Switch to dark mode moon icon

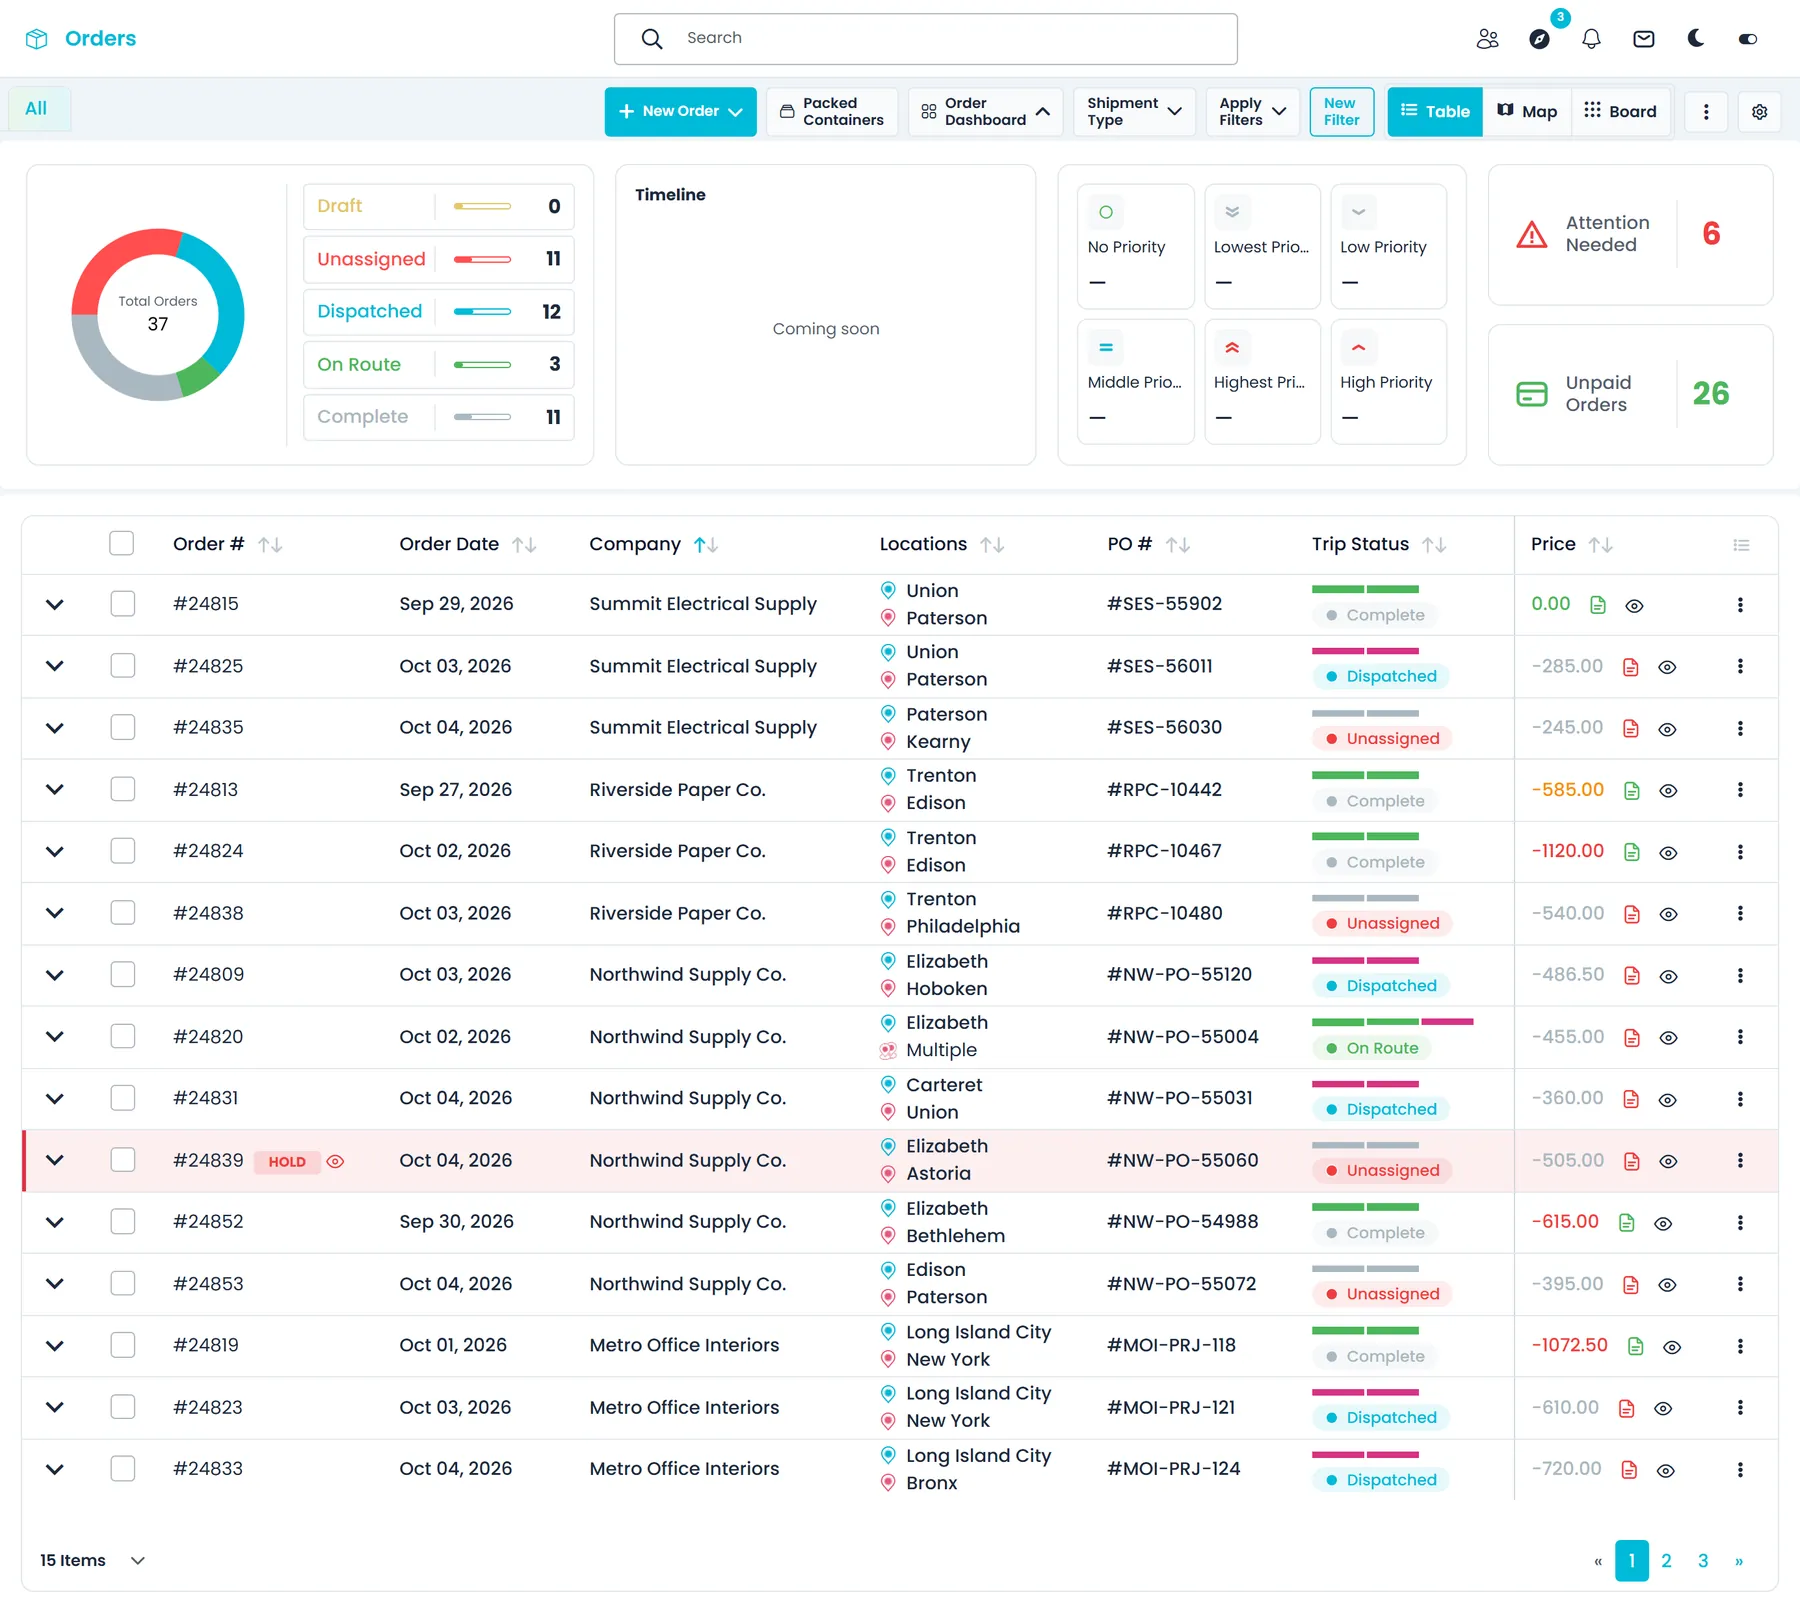pyautogui.click(x=1695, y=38)
